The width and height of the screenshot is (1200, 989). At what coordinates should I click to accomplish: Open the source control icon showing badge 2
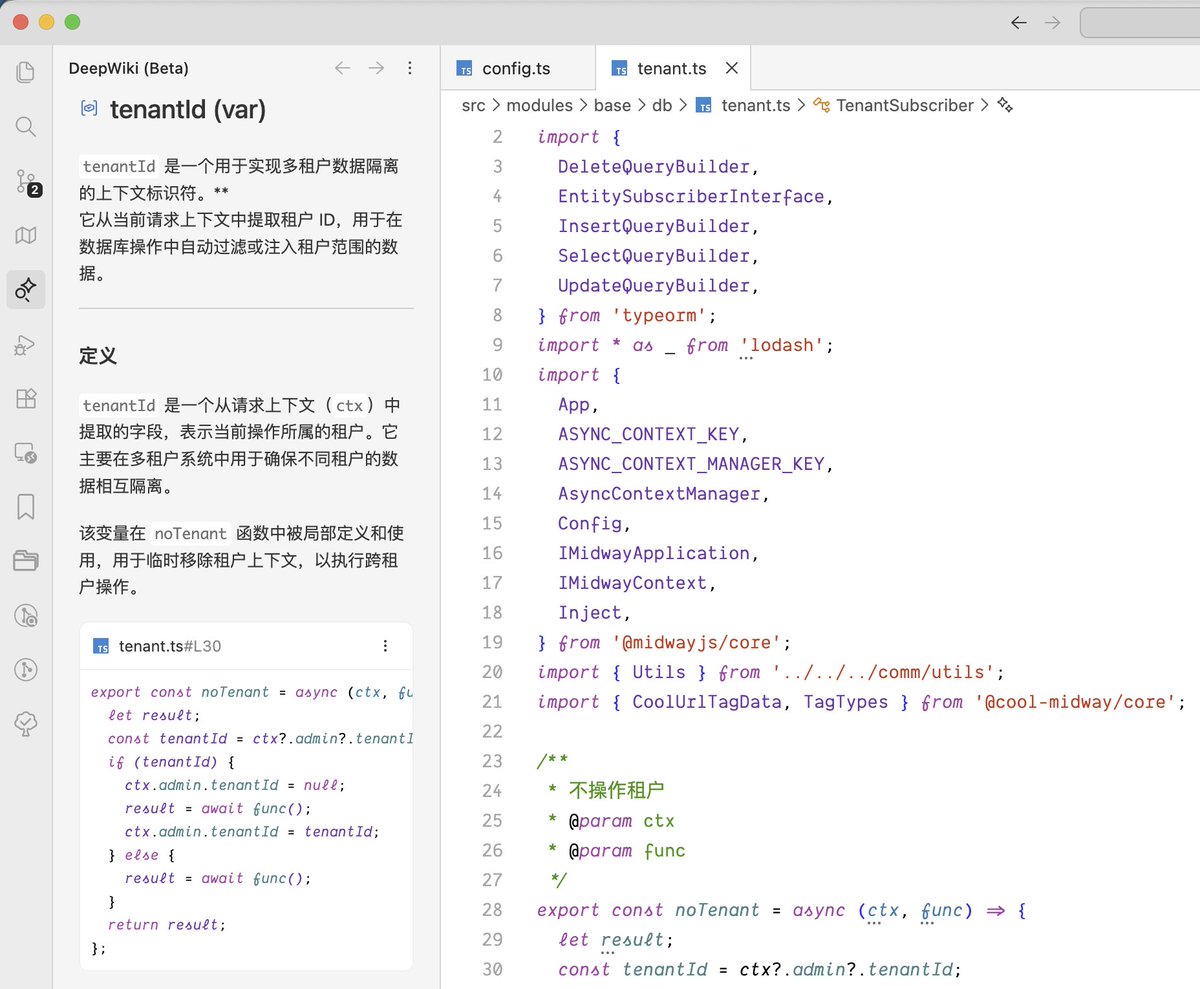[x=25, y=182]
